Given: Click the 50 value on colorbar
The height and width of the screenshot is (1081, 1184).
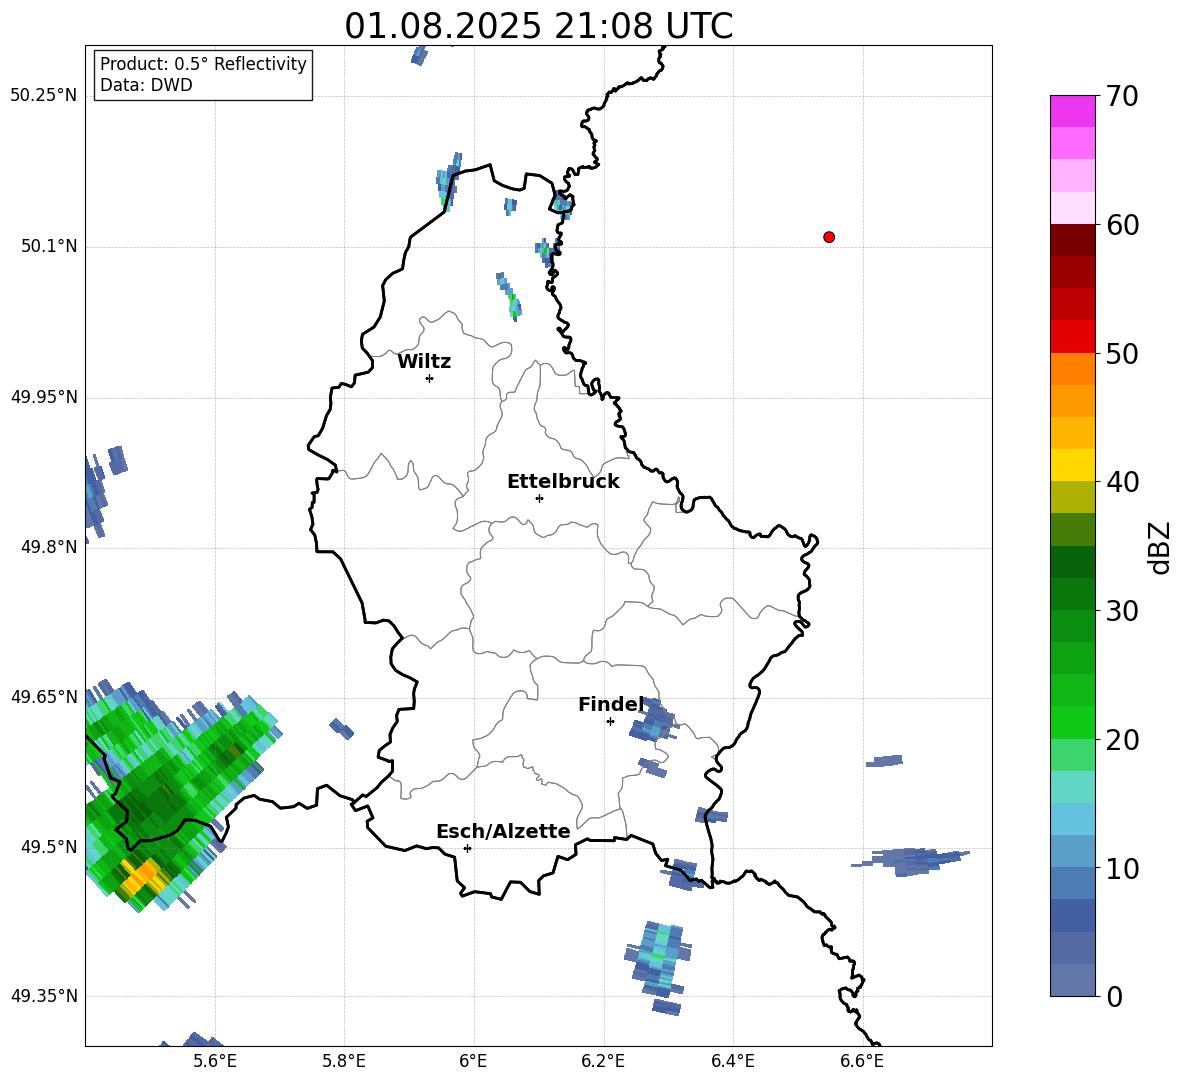Looking at the screenshot, I should coord(1122,353).
